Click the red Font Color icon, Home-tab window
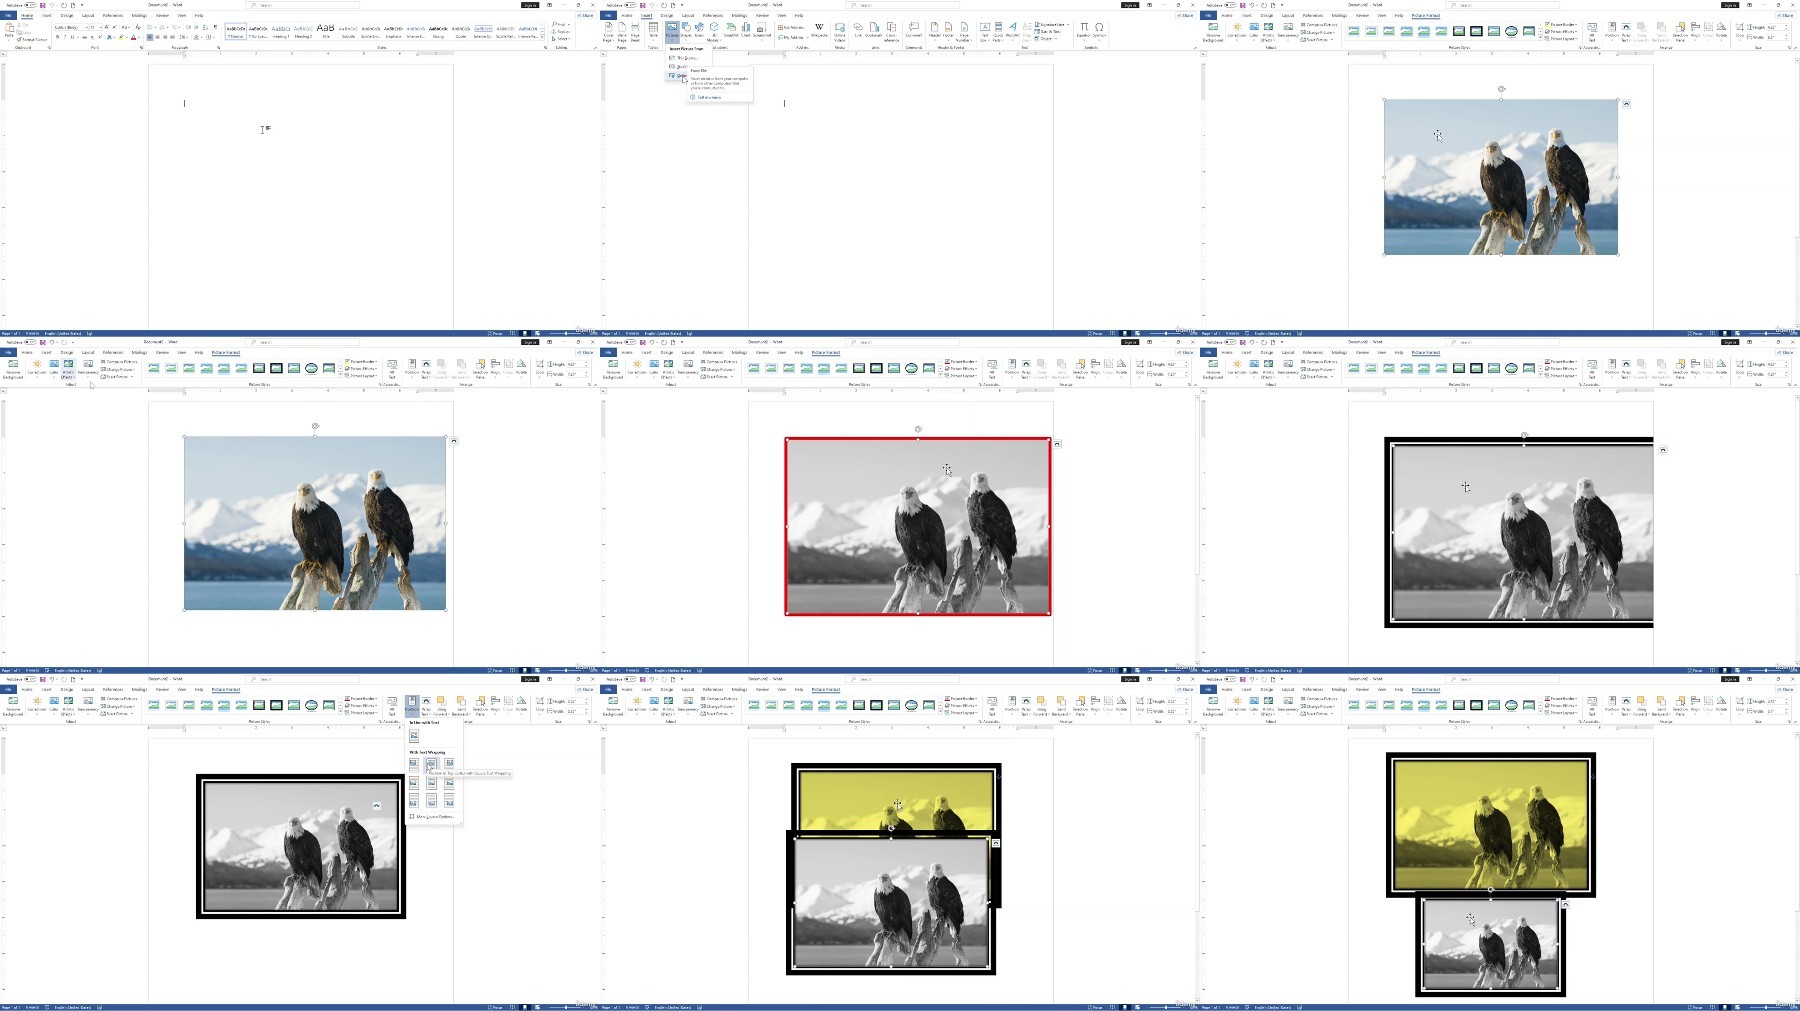This screenshot has width=1800, height=1011. coord(133,37)
